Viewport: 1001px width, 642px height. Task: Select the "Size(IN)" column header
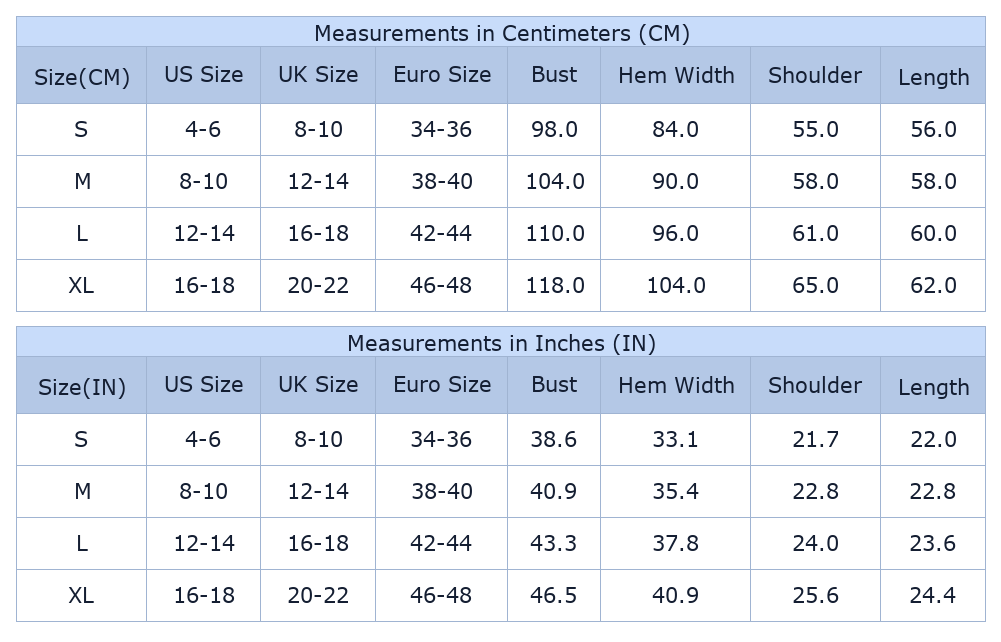pyautogui.click(x=82, y=387)
